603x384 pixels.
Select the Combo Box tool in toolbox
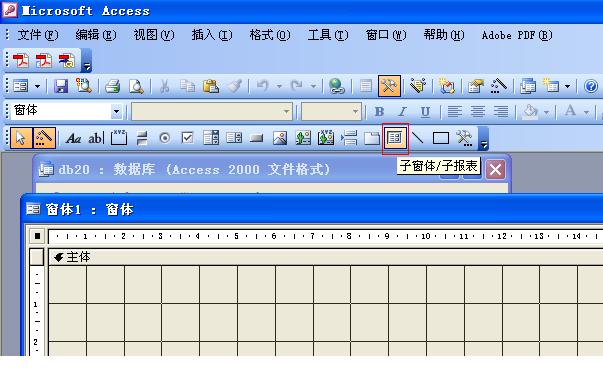click(211, 138)
